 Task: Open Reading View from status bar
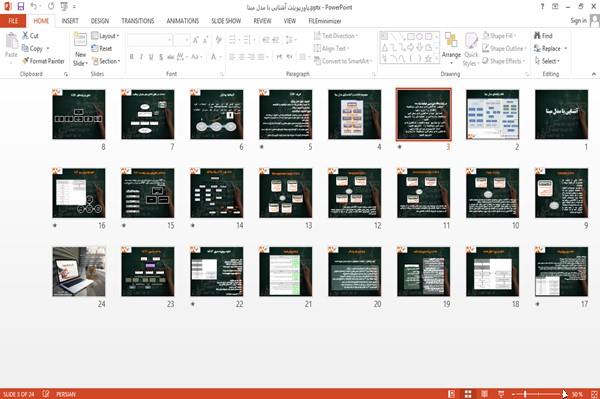(484, 394)
